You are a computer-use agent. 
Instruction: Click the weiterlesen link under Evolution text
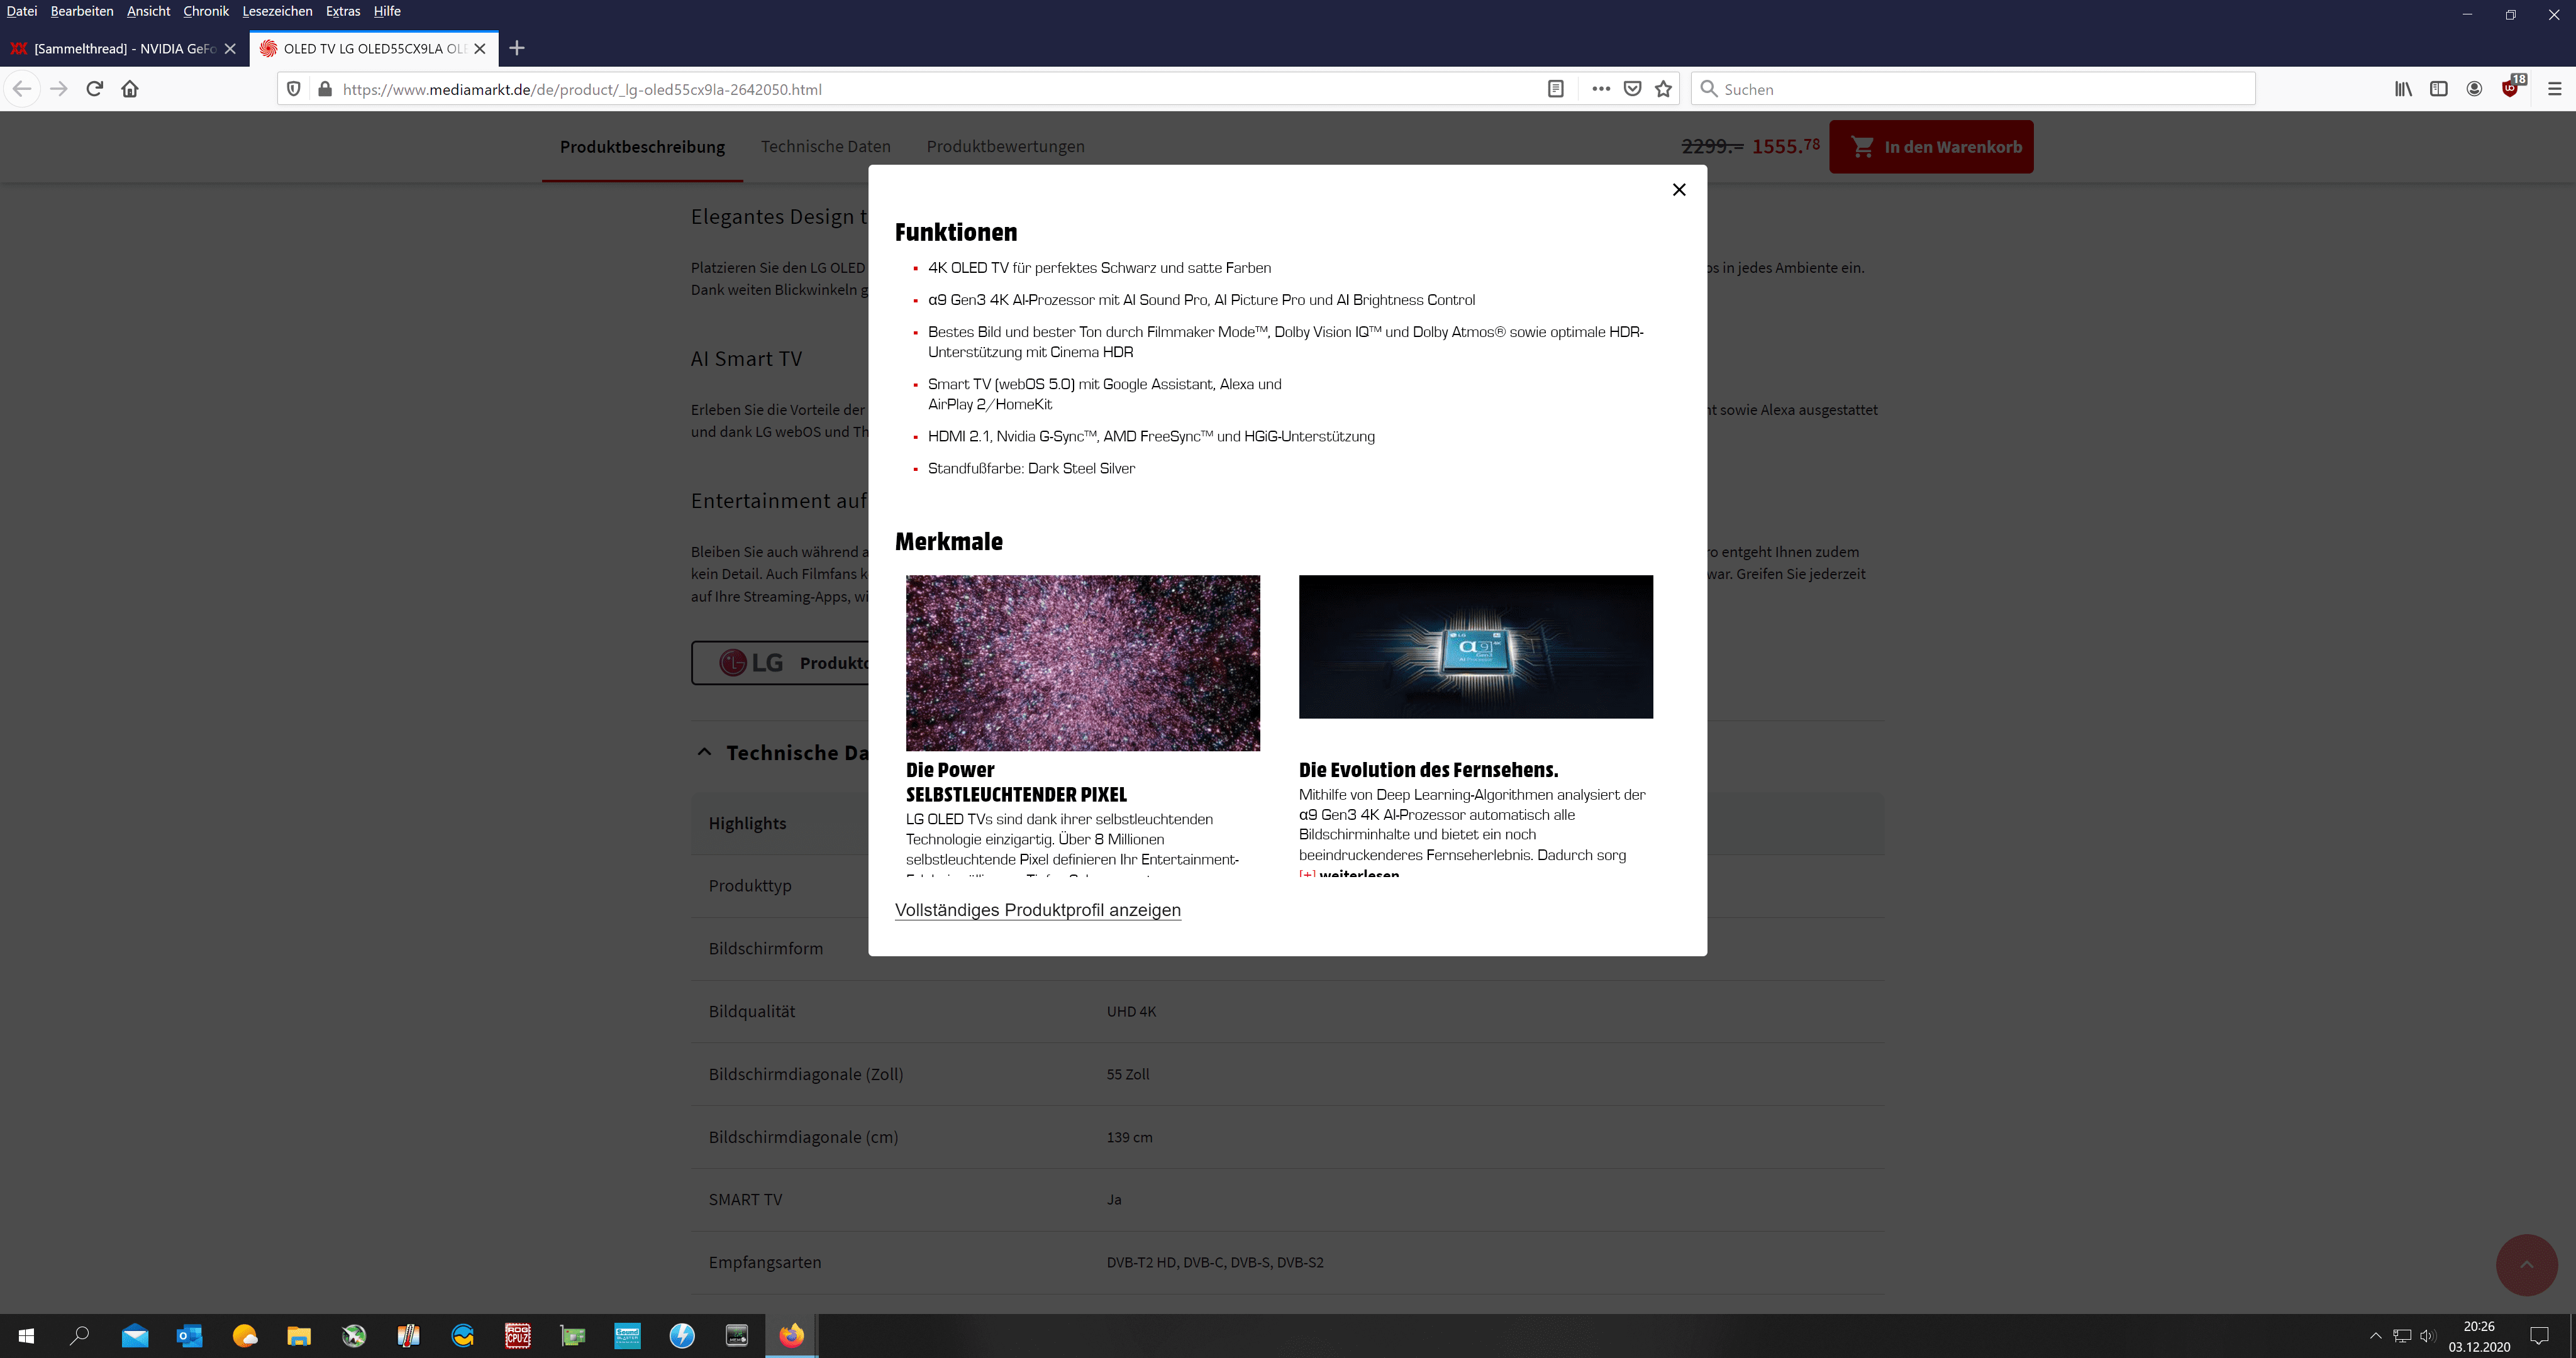point(1358,874)
